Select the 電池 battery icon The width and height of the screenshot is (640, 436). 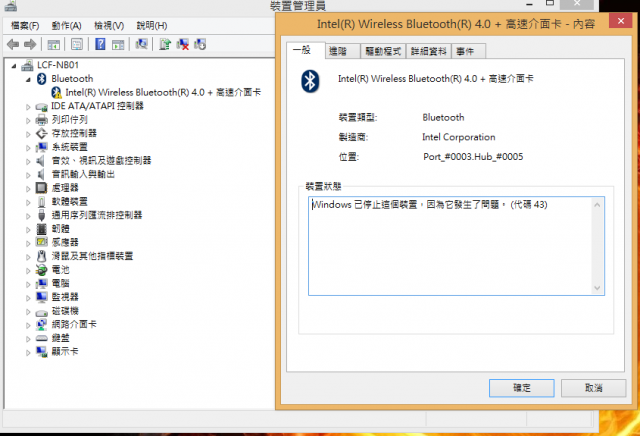42,270
